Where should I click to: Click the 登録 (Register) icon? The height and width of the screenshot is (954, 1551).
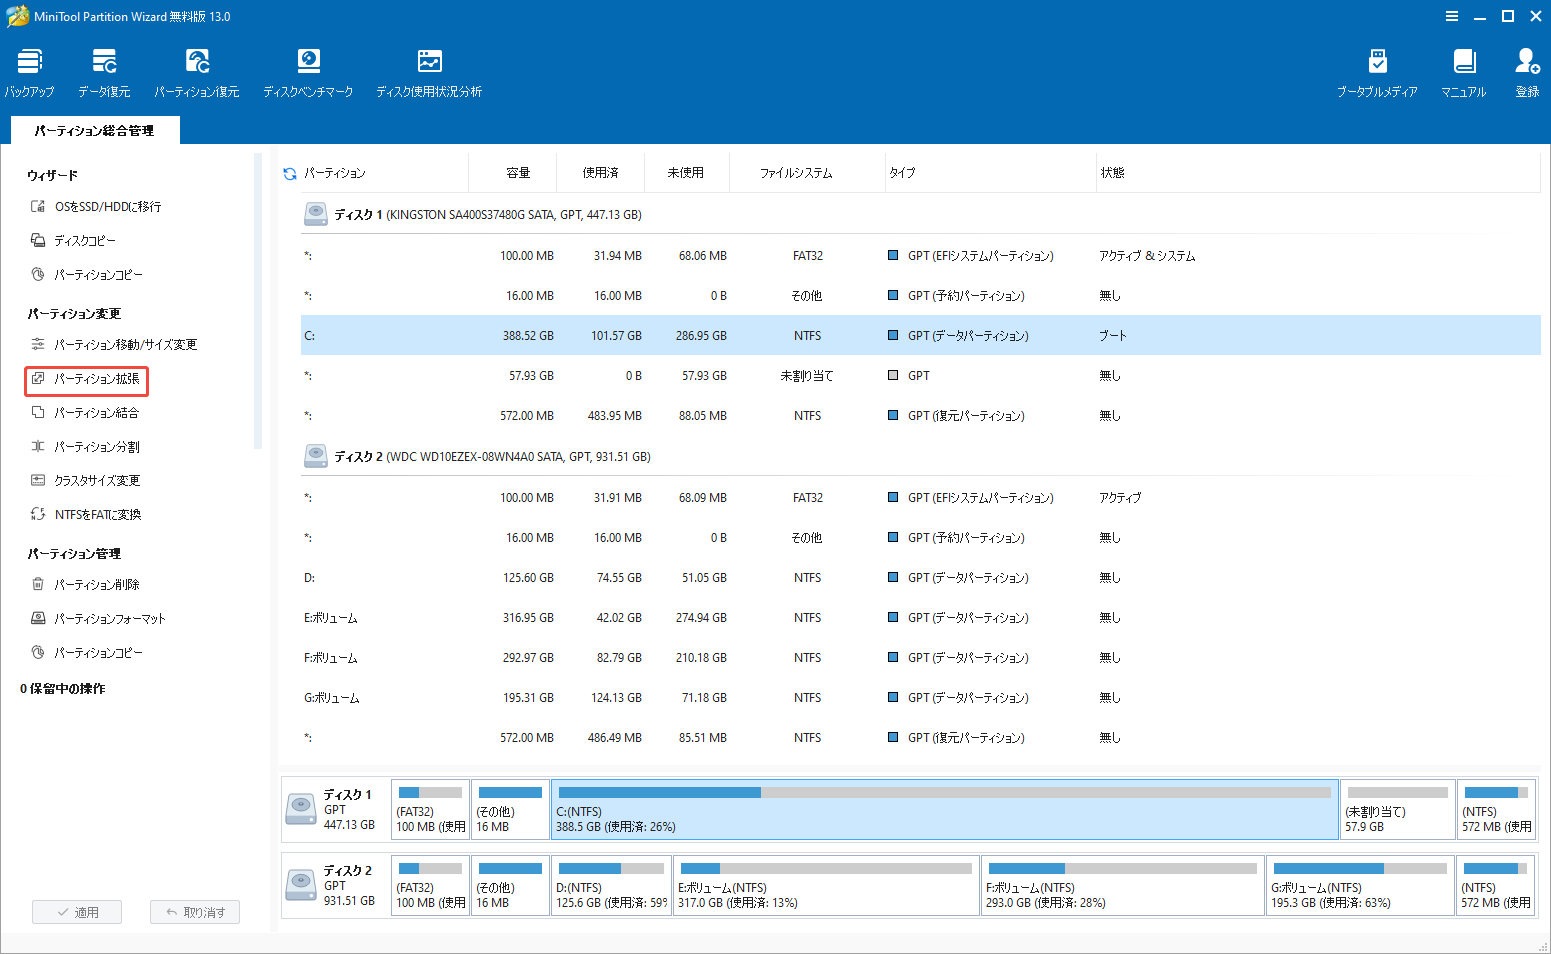pos(1526,70)
